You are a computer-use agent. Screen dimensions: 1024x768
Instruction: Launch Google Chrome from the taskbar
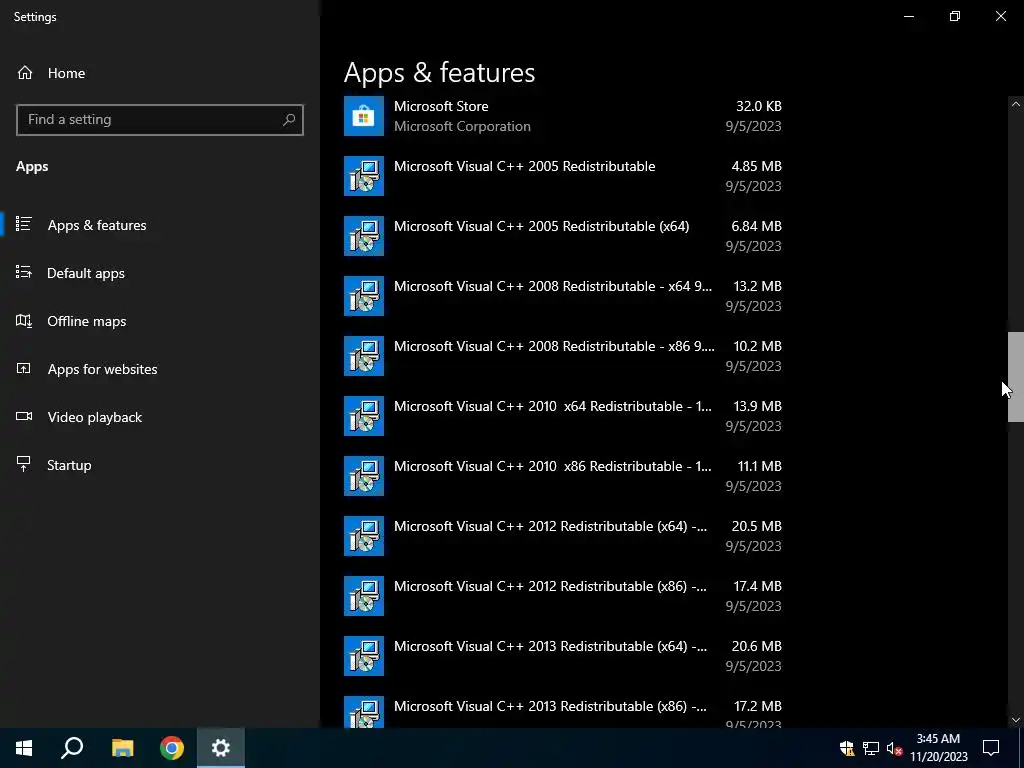click(172, 748)
